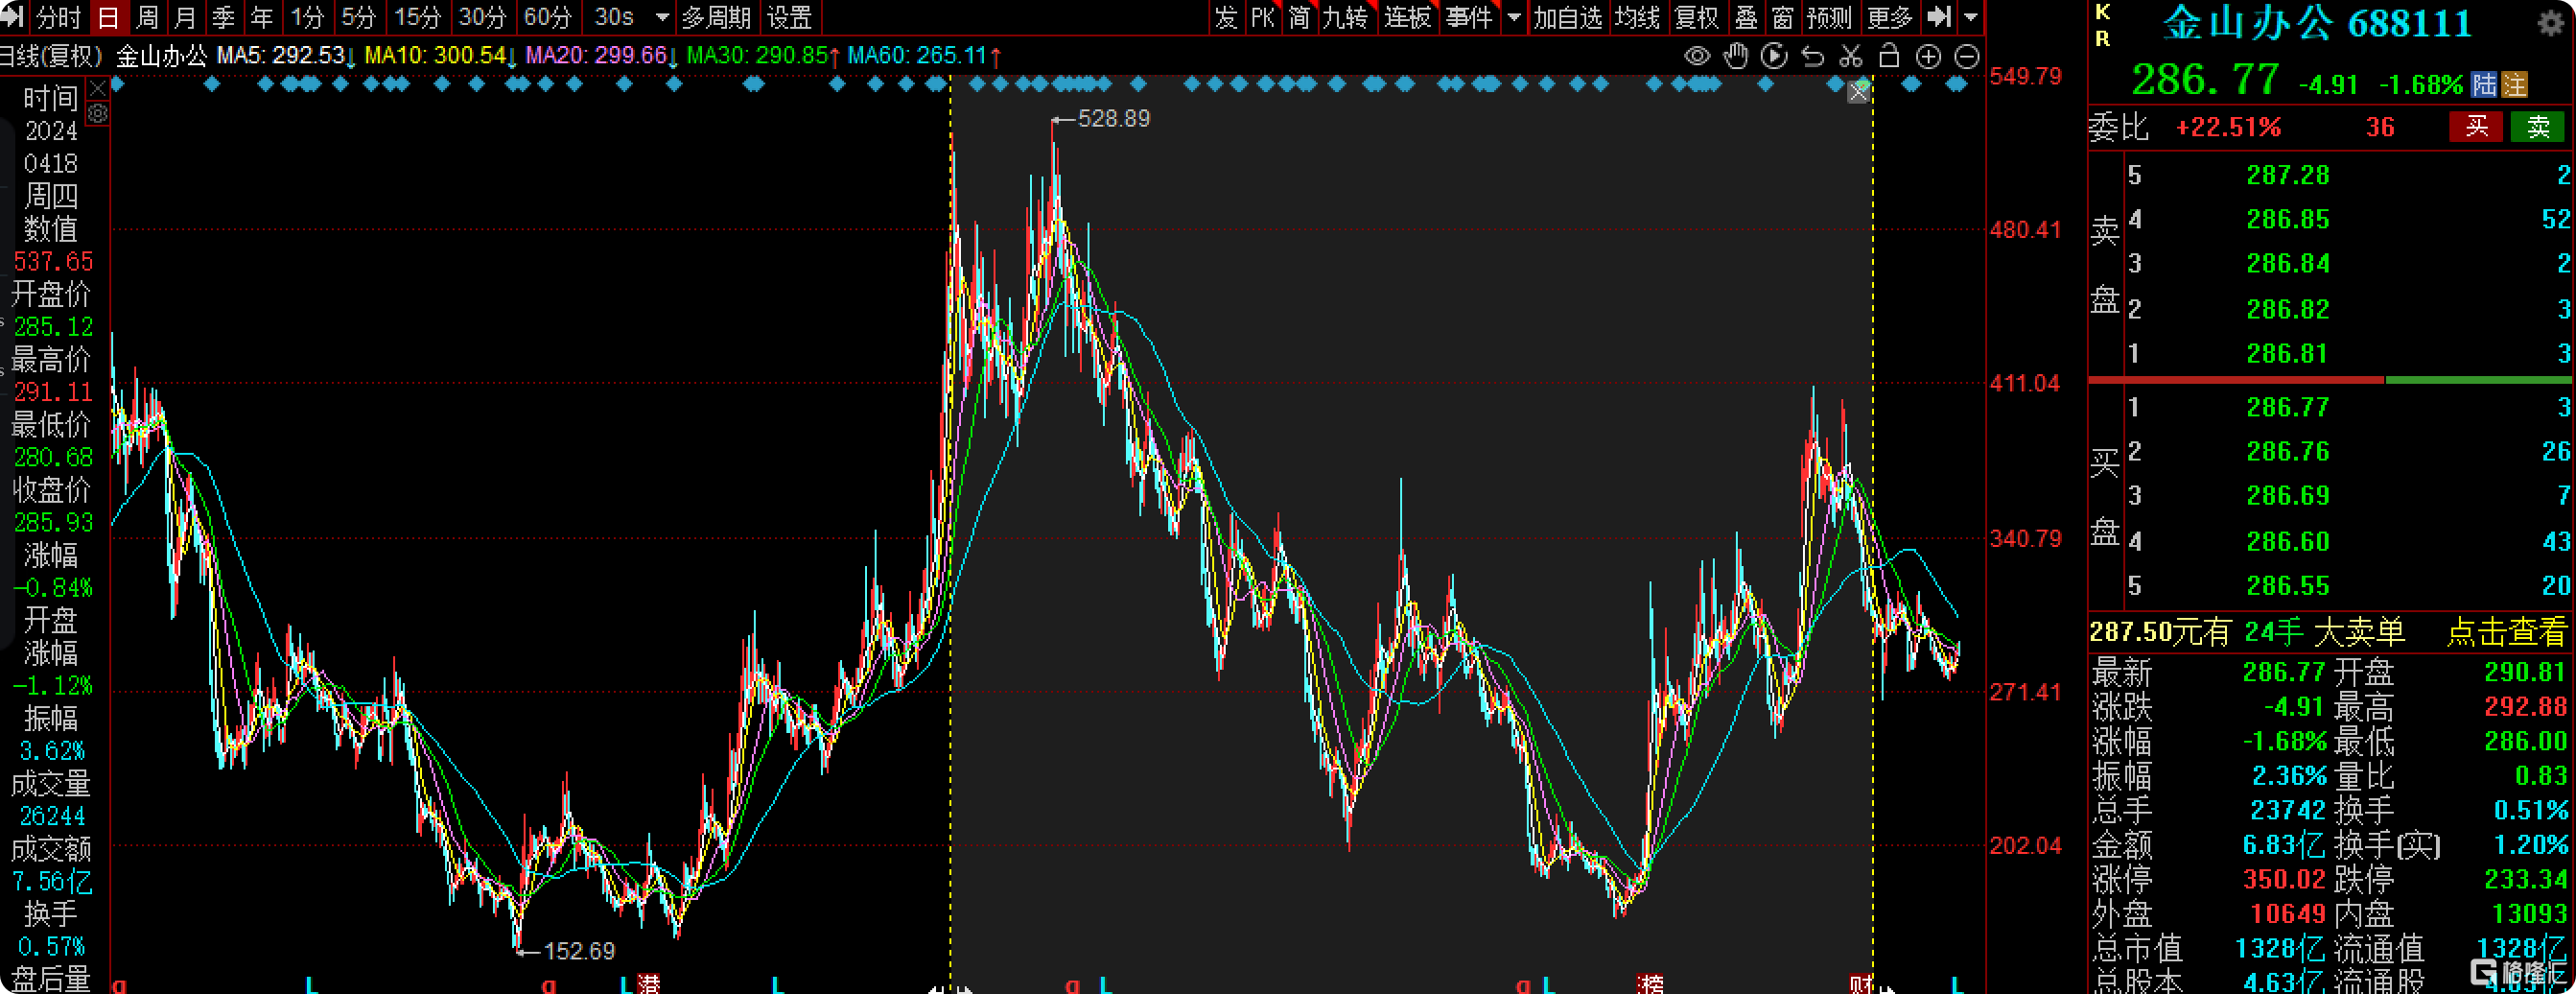Select the 日 daily period tab
This screenshot has height=994, width=2576.
click(108, 17)
